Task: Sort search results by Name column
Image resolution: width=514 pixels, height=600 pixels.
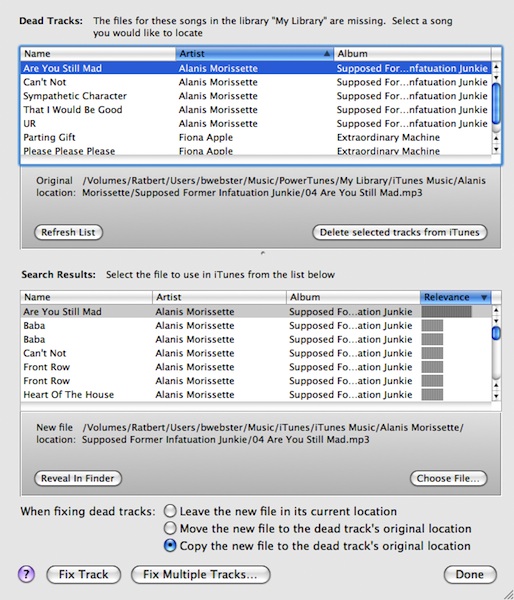Action: pyautogui.click(x=86, y=297)
